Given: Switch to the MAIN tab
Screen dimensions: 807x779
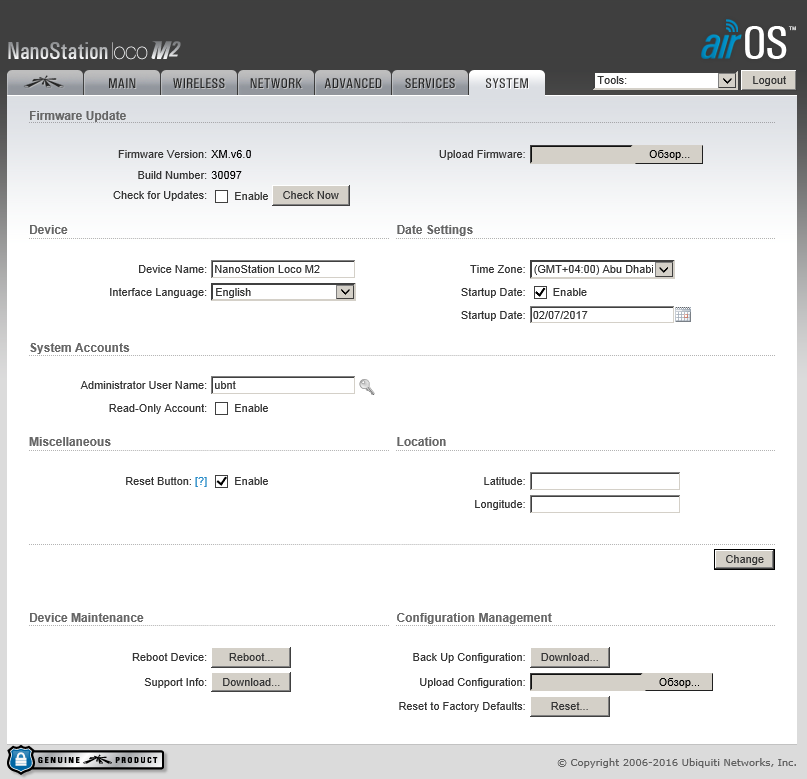Looking at the screenshot, I should click(122, 83).
